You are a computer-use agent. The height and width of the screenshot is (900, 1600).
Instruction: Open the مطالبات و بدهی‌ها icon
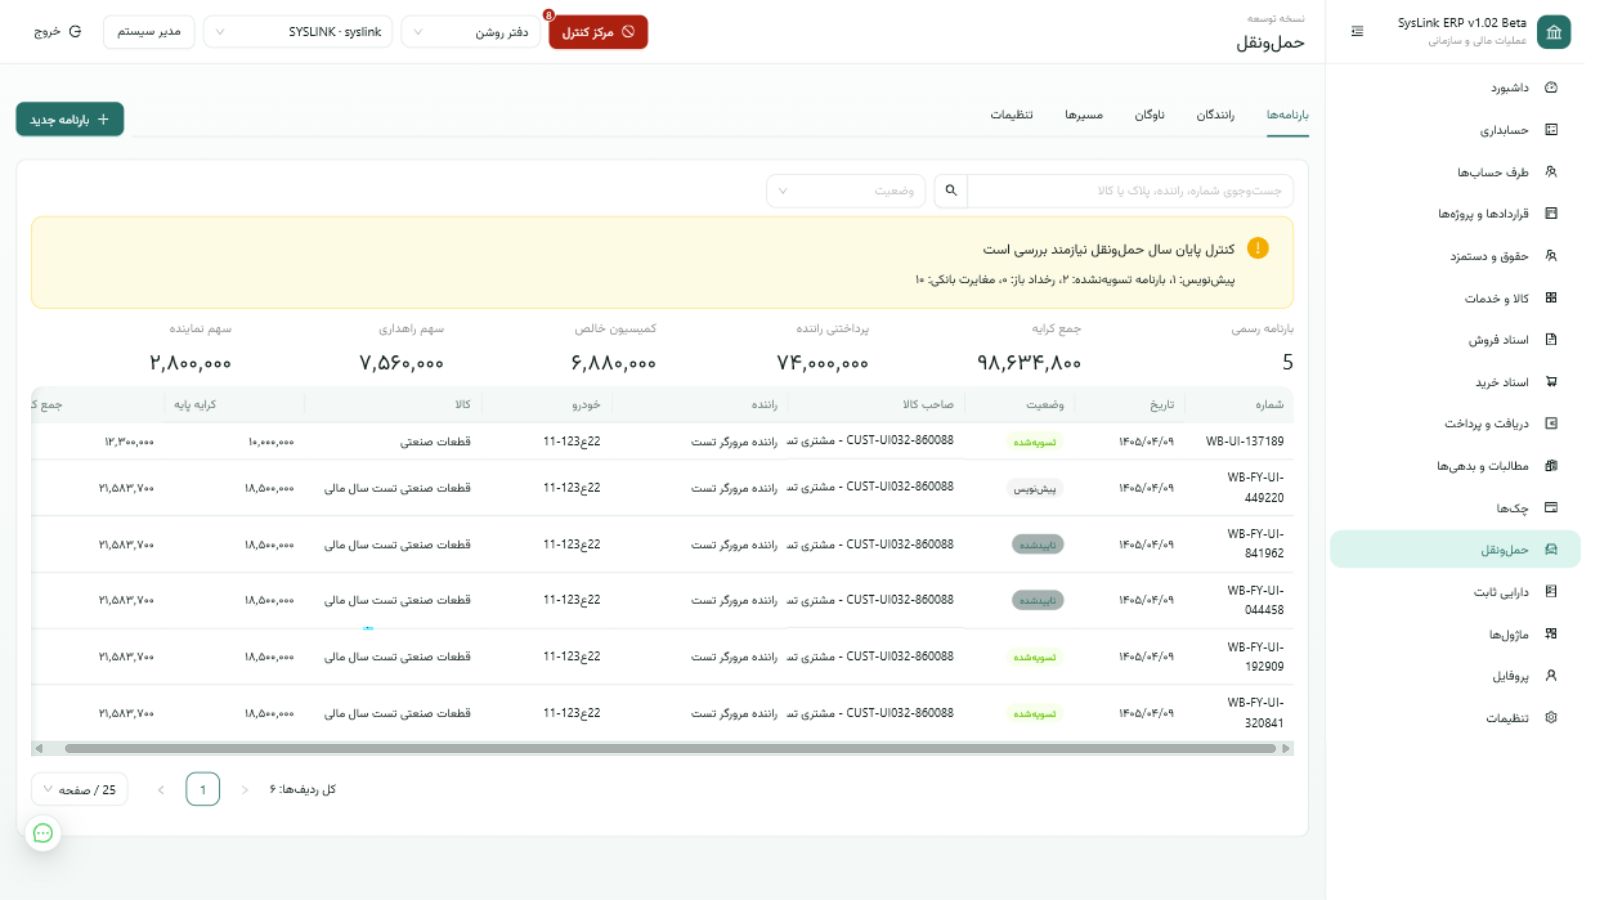1551,466
